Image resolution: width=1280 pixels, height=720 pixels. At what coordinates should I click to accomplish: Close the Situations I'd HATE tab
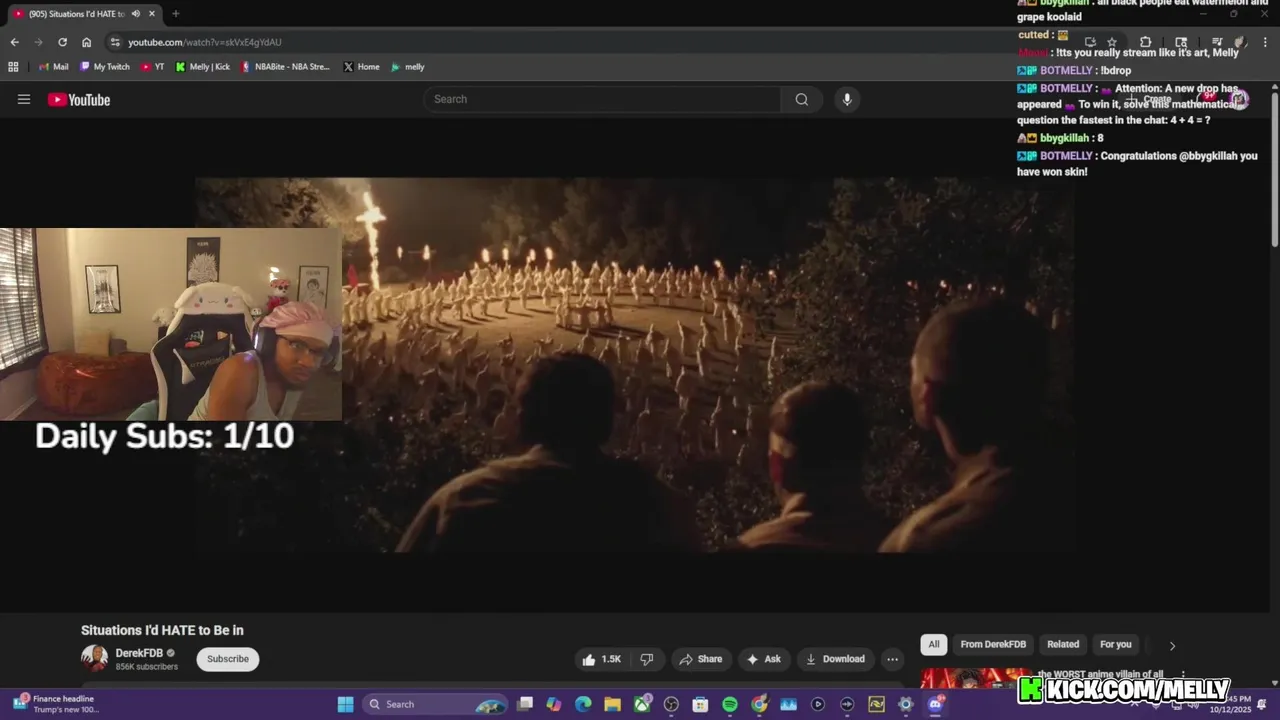pyautogui.click(x=152, y=14)
